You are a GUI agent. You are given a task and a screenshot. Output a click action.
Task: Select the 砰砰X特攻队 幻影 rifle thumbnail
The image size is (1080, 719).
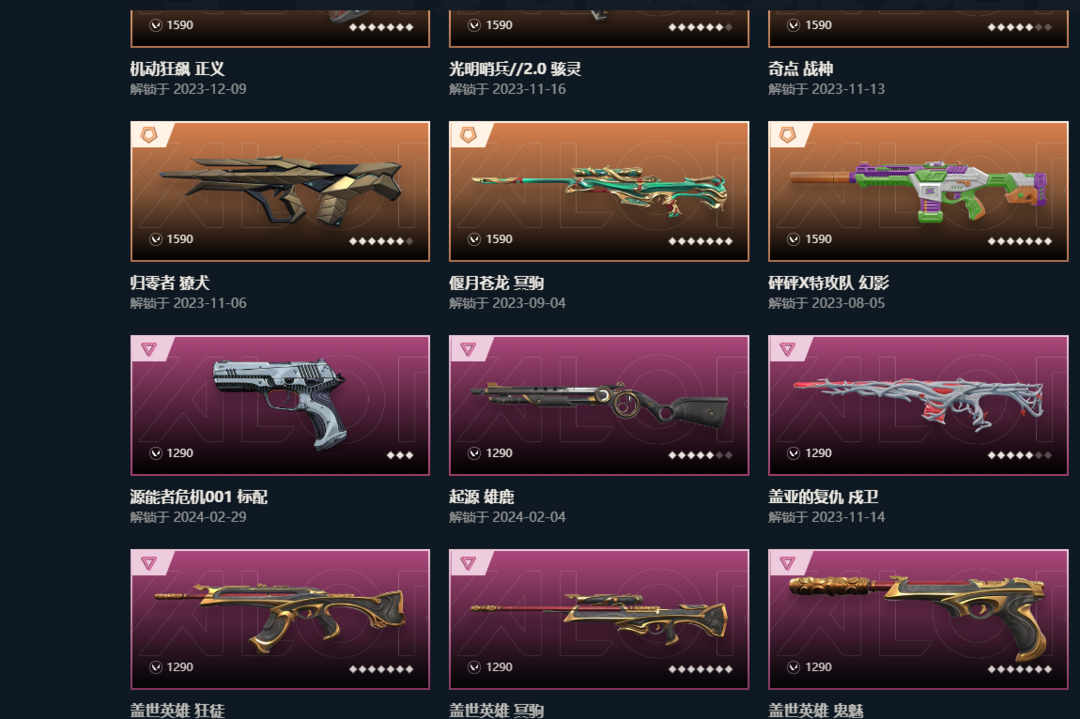click(918, 191)
